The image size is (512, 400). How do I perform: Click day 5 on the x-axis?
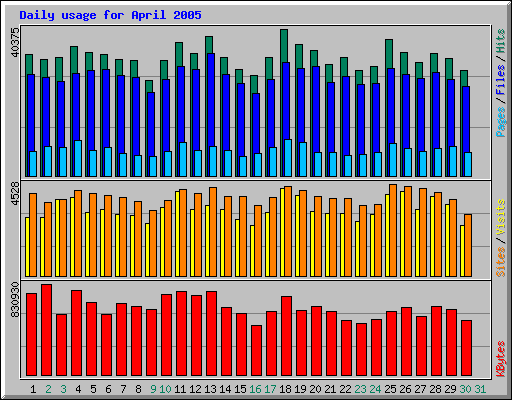pyautogui.click(x=93, y=389)
